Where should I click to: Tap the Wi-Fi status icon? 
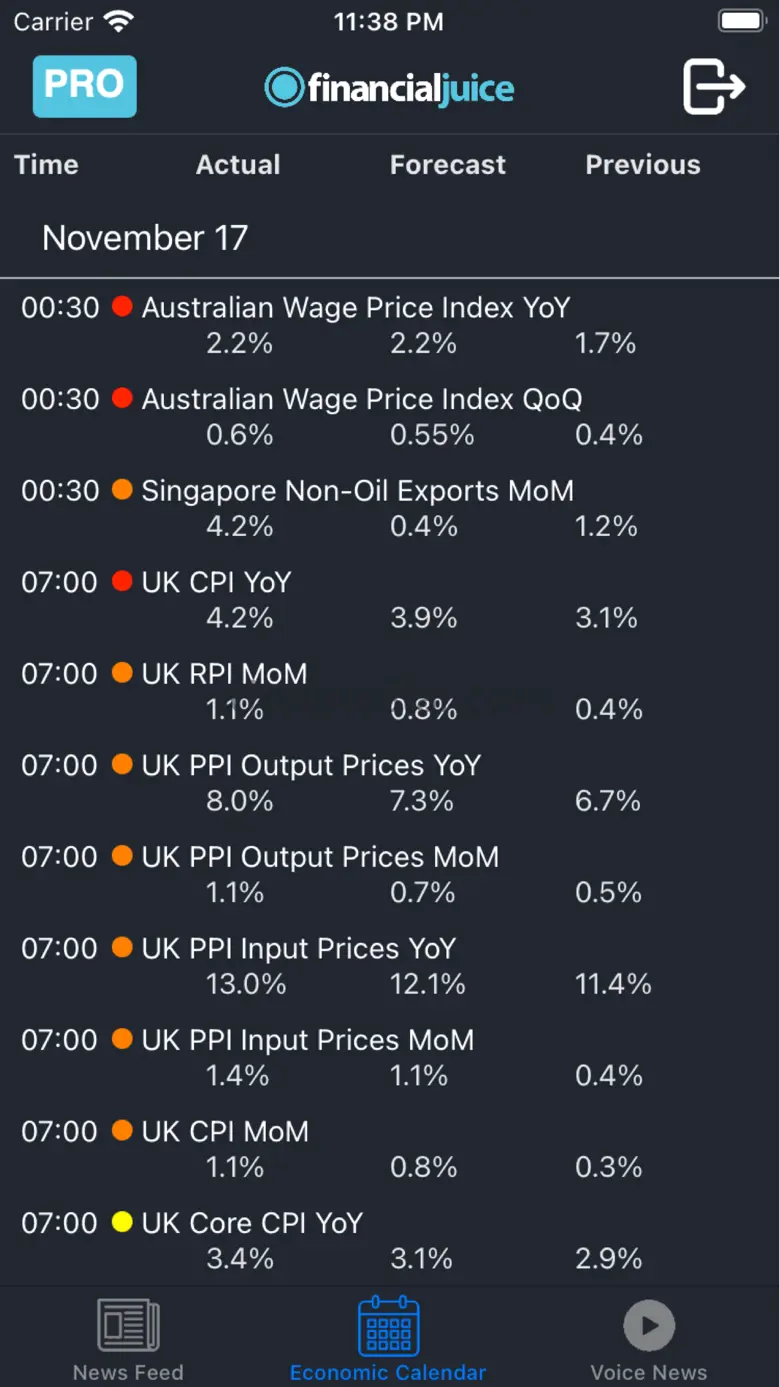click(x=118, y=21)
